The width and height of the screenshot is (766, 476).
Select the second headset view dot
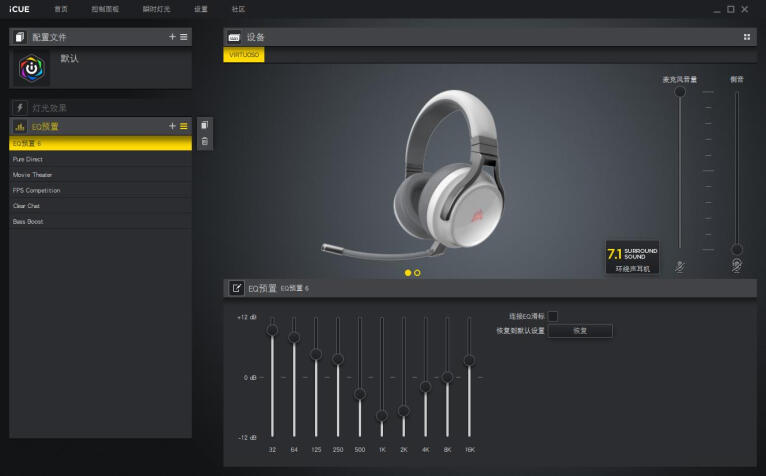[417, 272]
